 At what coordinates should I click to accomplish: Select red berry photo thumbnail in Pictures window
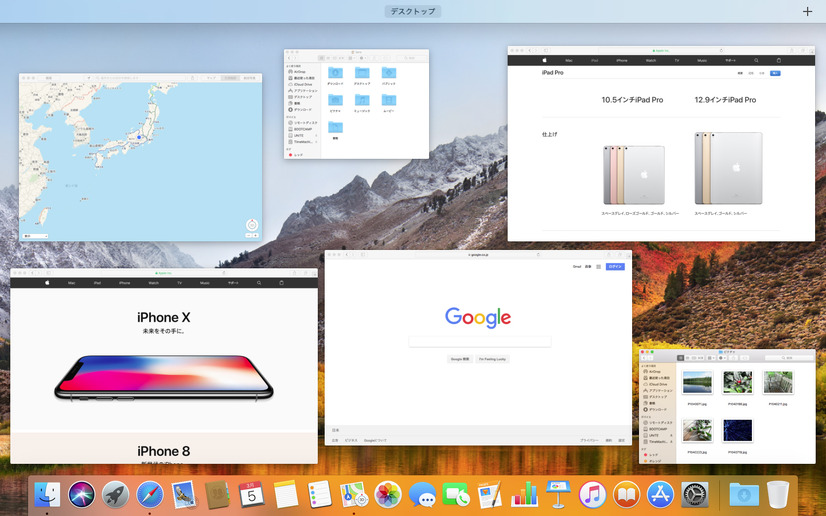pos(738,383)
